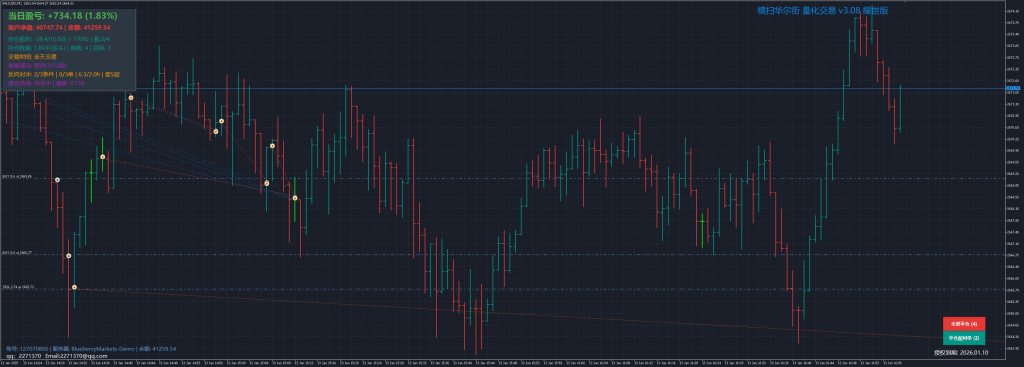Click the BlueberryMarkets-Demo account info line
The height and width of the screenshot is (367, 1024).
[91, 349]
